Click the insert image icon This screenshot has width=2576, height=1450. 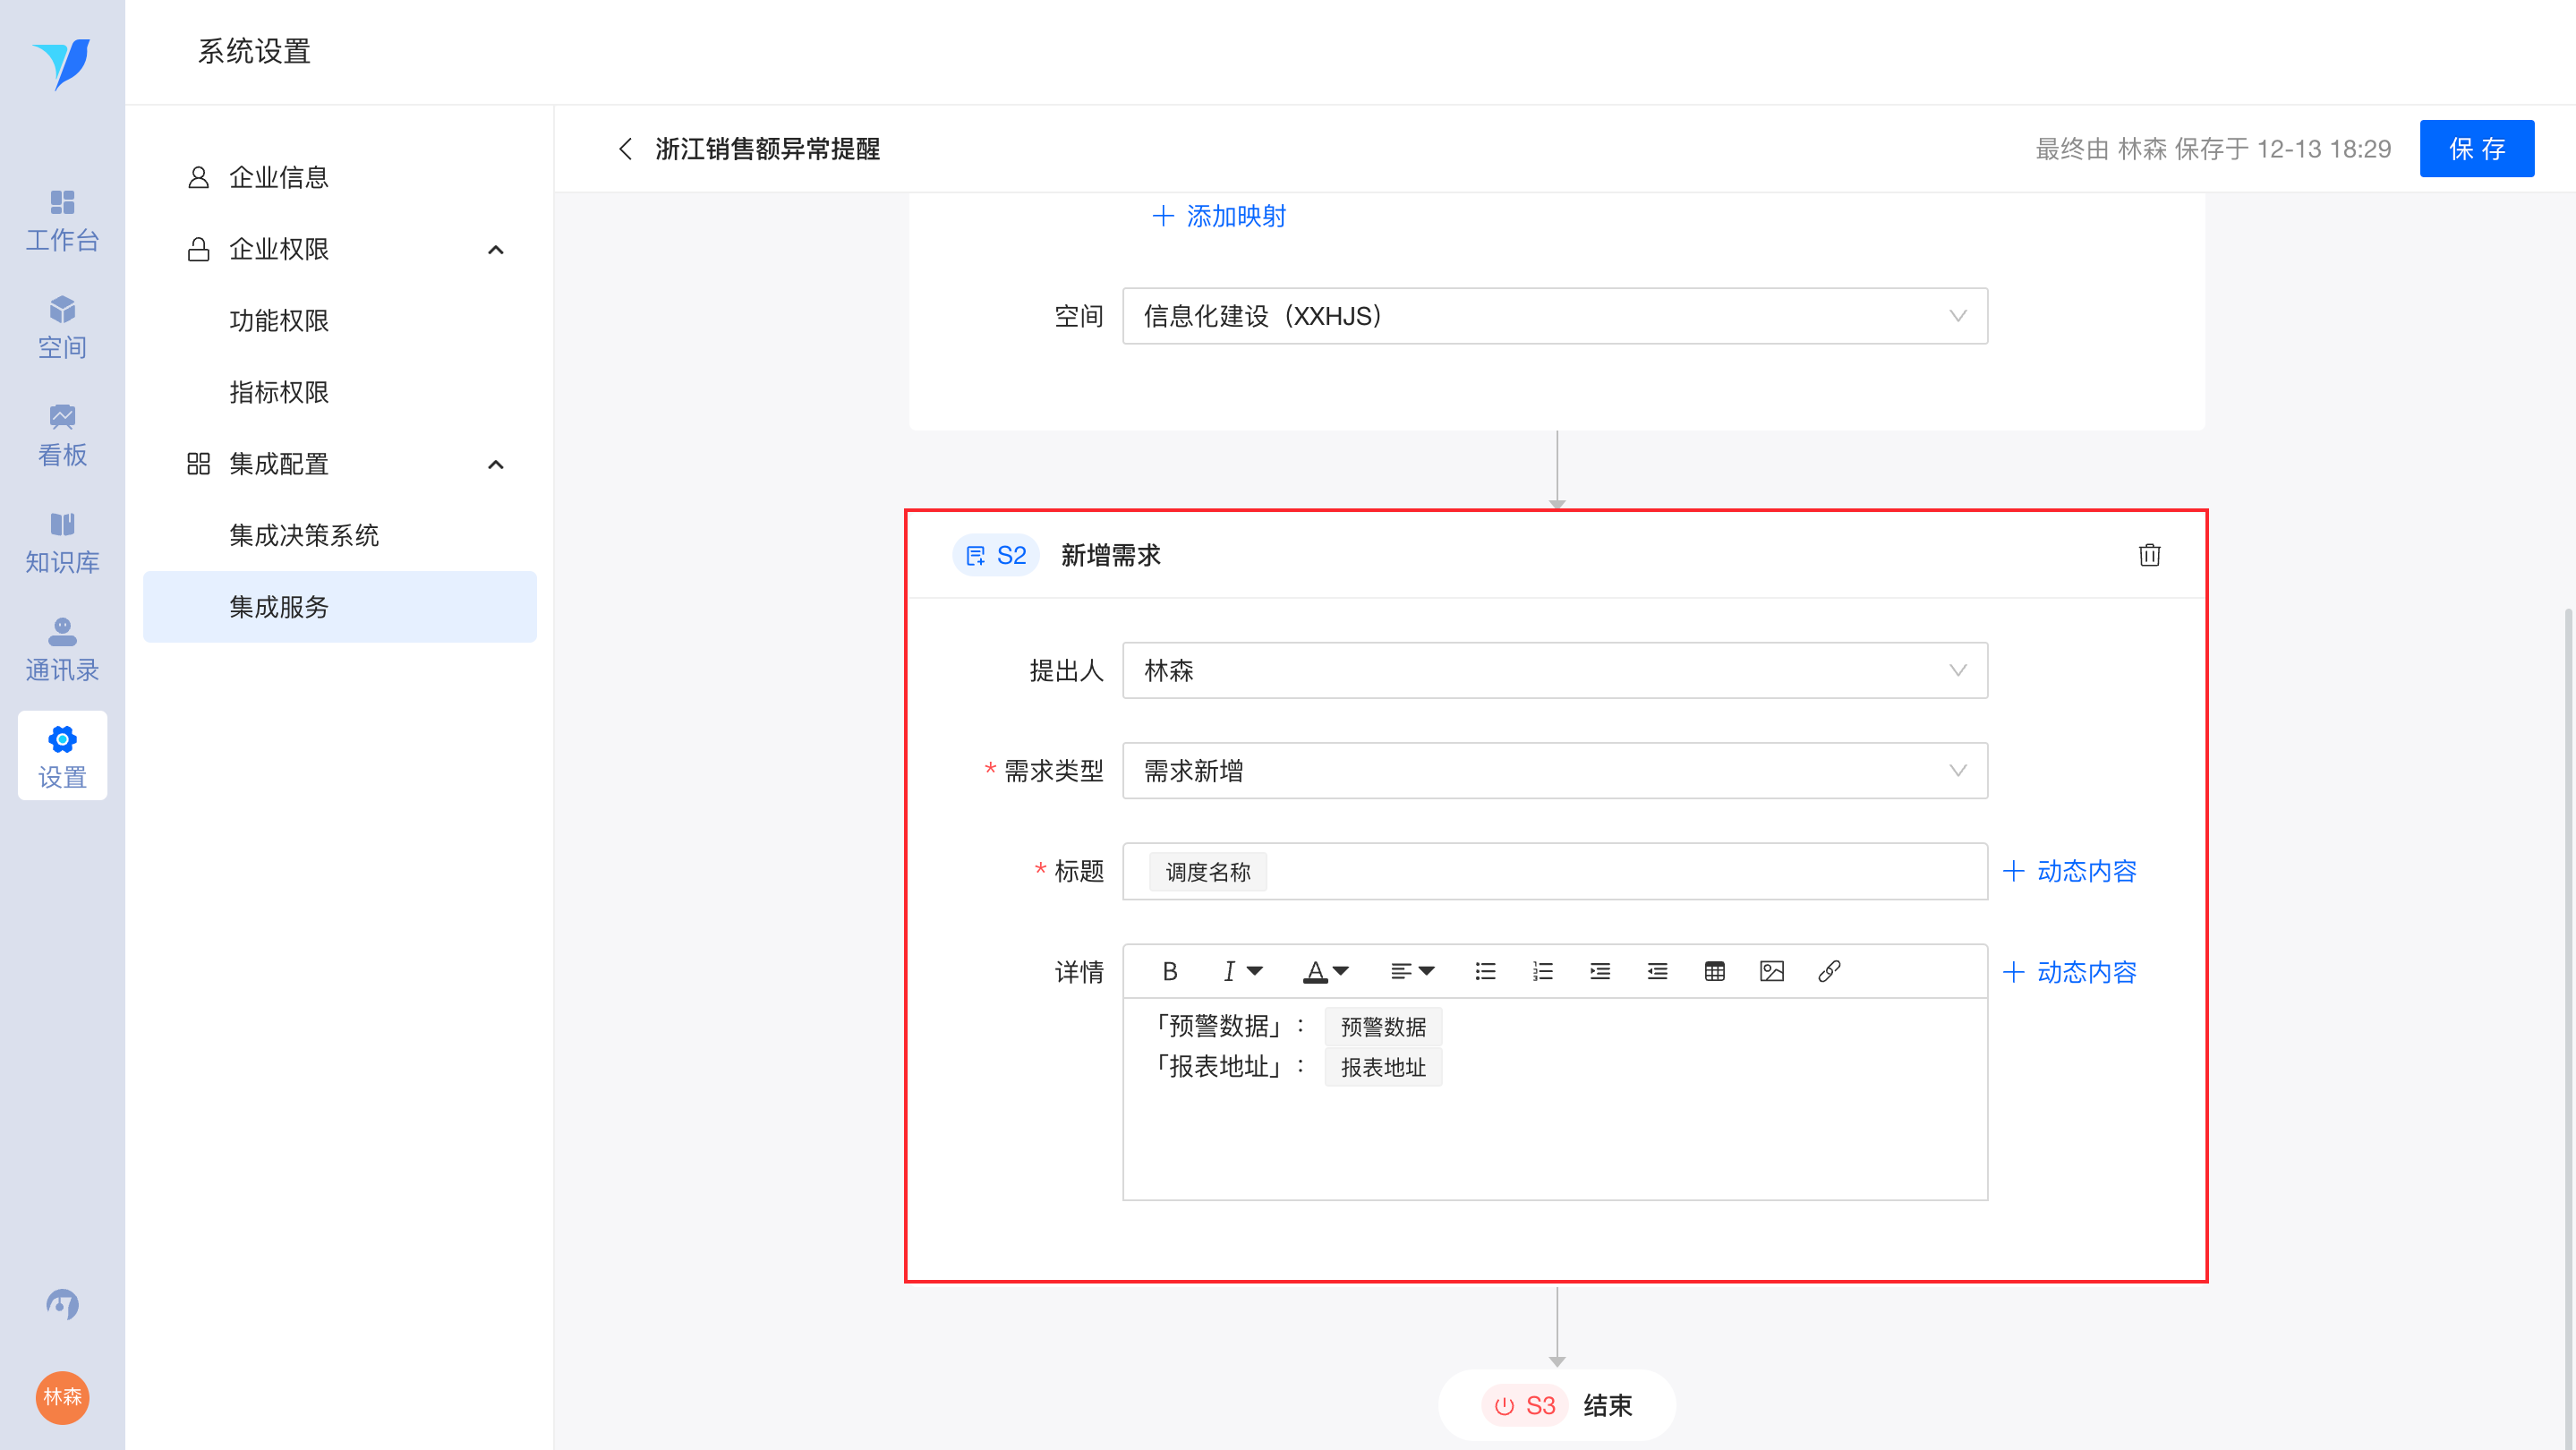point(1771,971)
